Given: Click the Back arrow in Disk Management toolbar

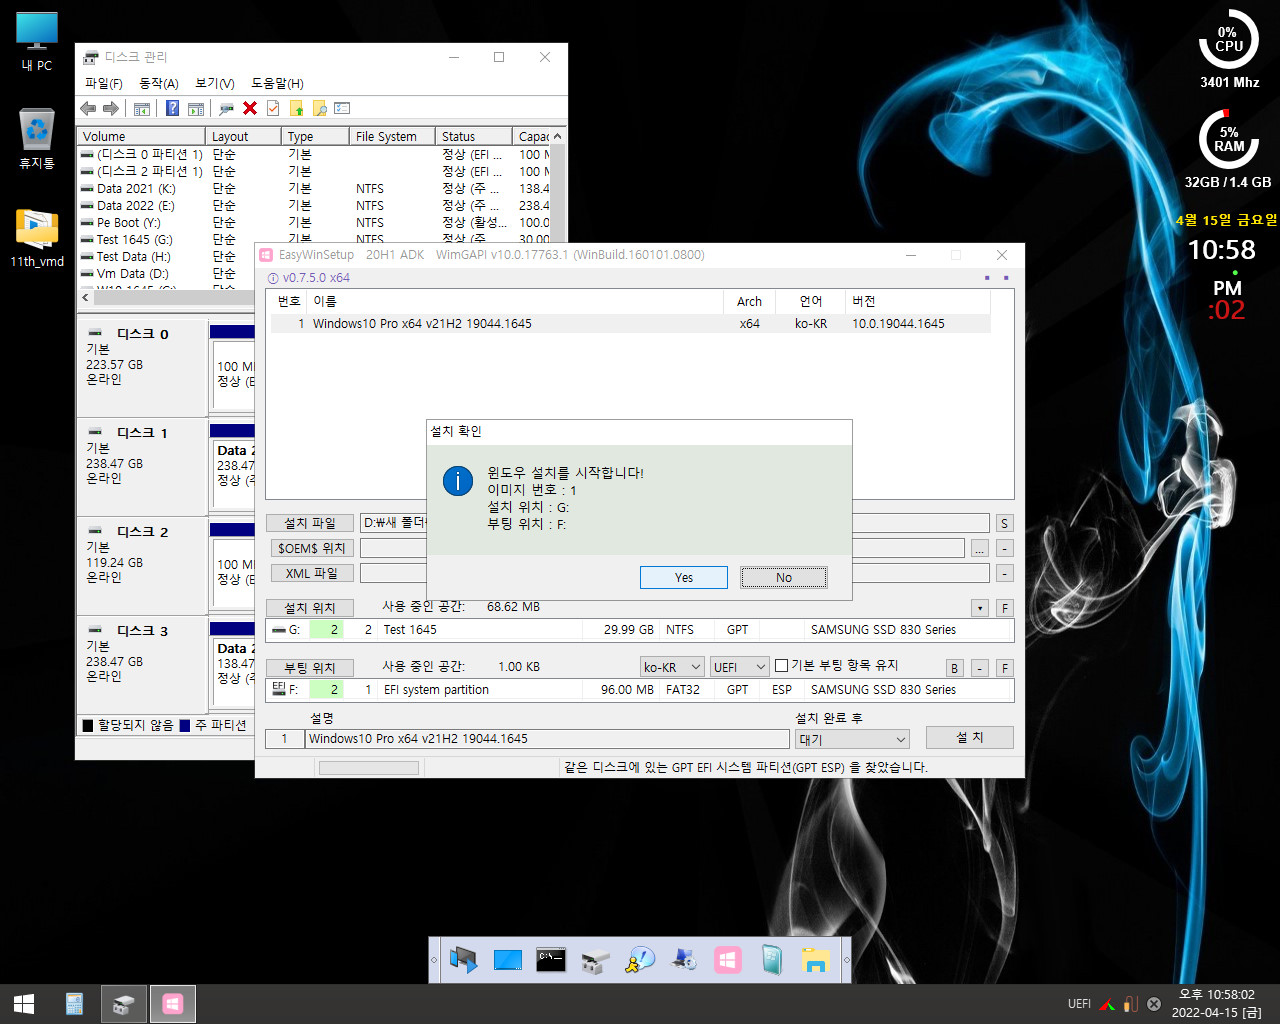Looking at the screenshot, I should click(88, 108).
